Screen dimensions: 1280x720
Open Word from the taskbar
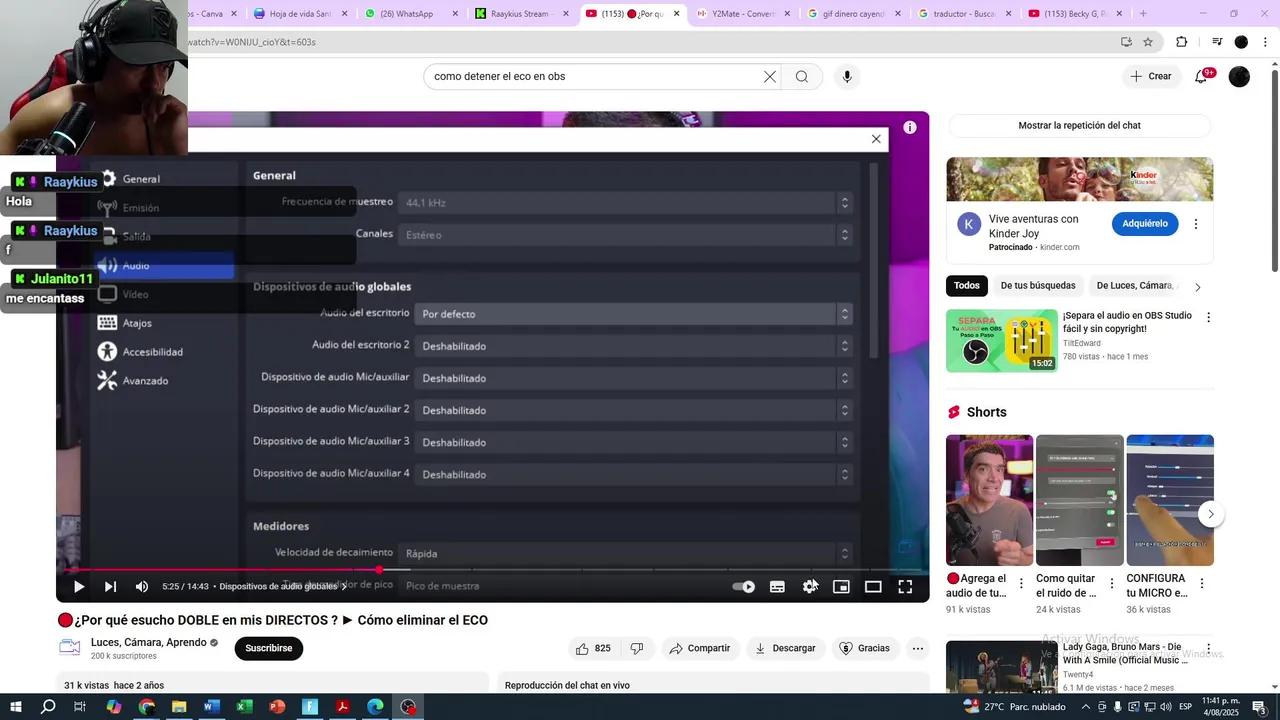pos(211,707)
